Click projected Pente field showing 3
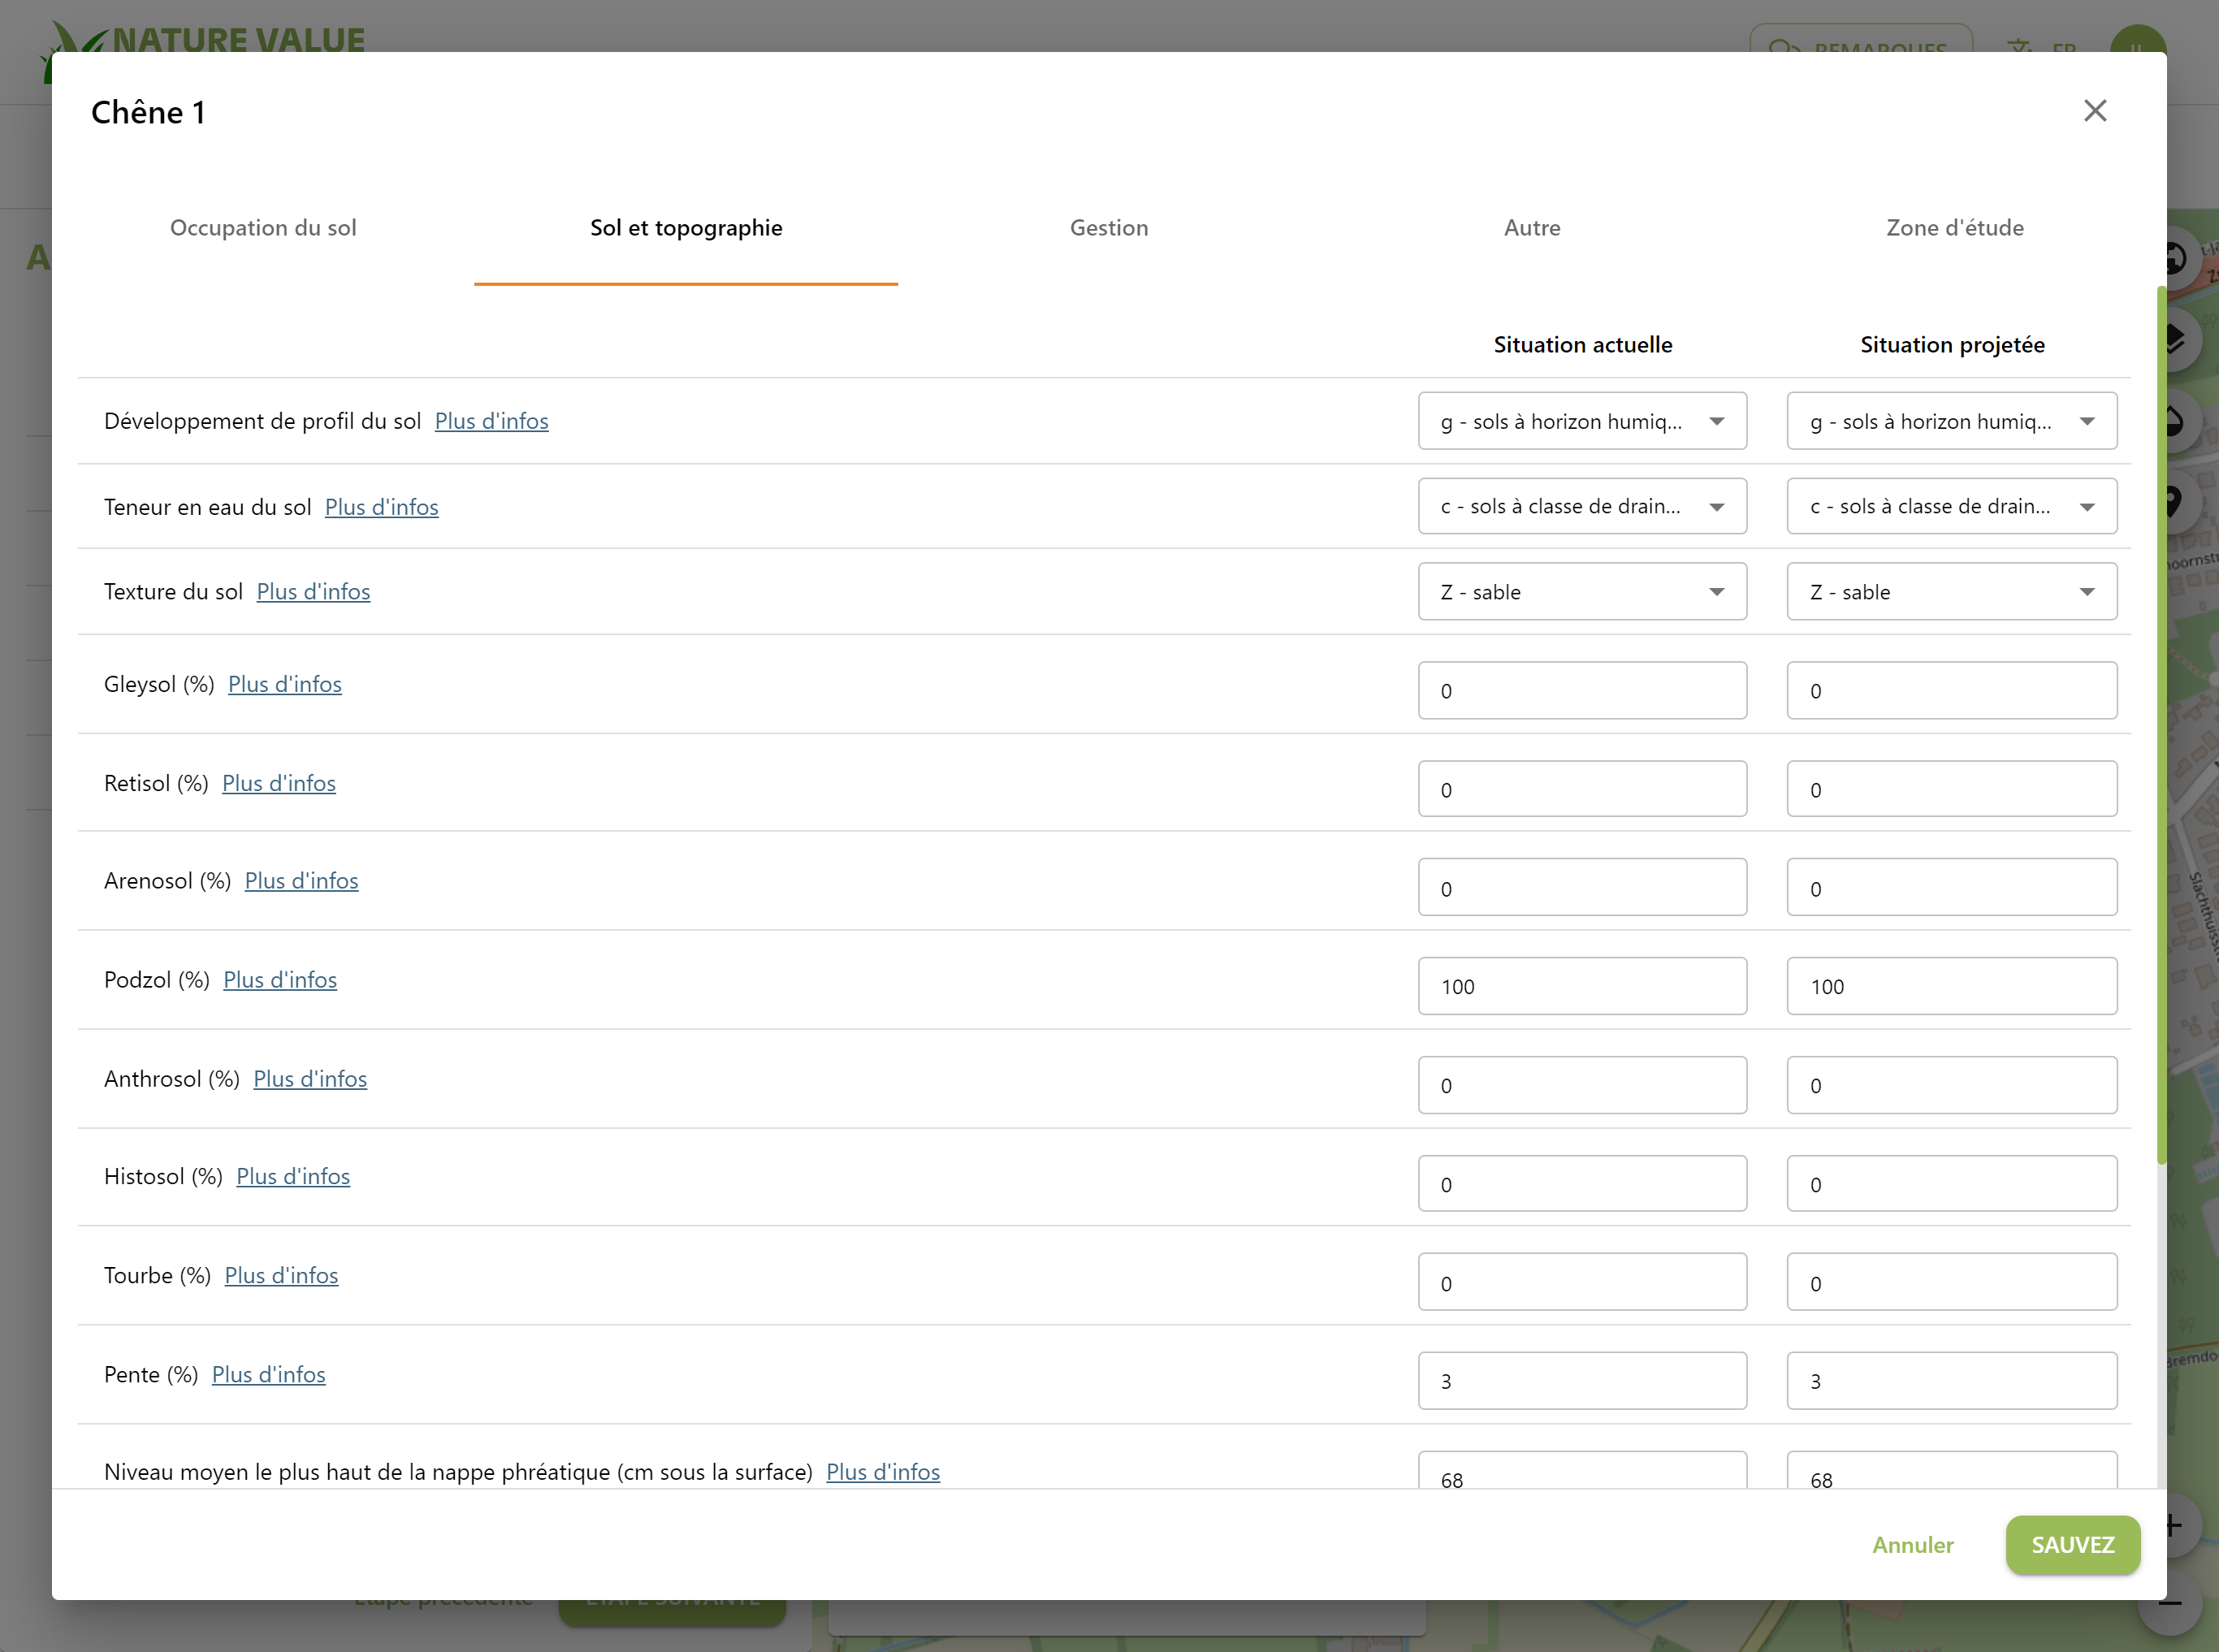Viewport: 2219px width, 1652px height. pos(1951,1382)
